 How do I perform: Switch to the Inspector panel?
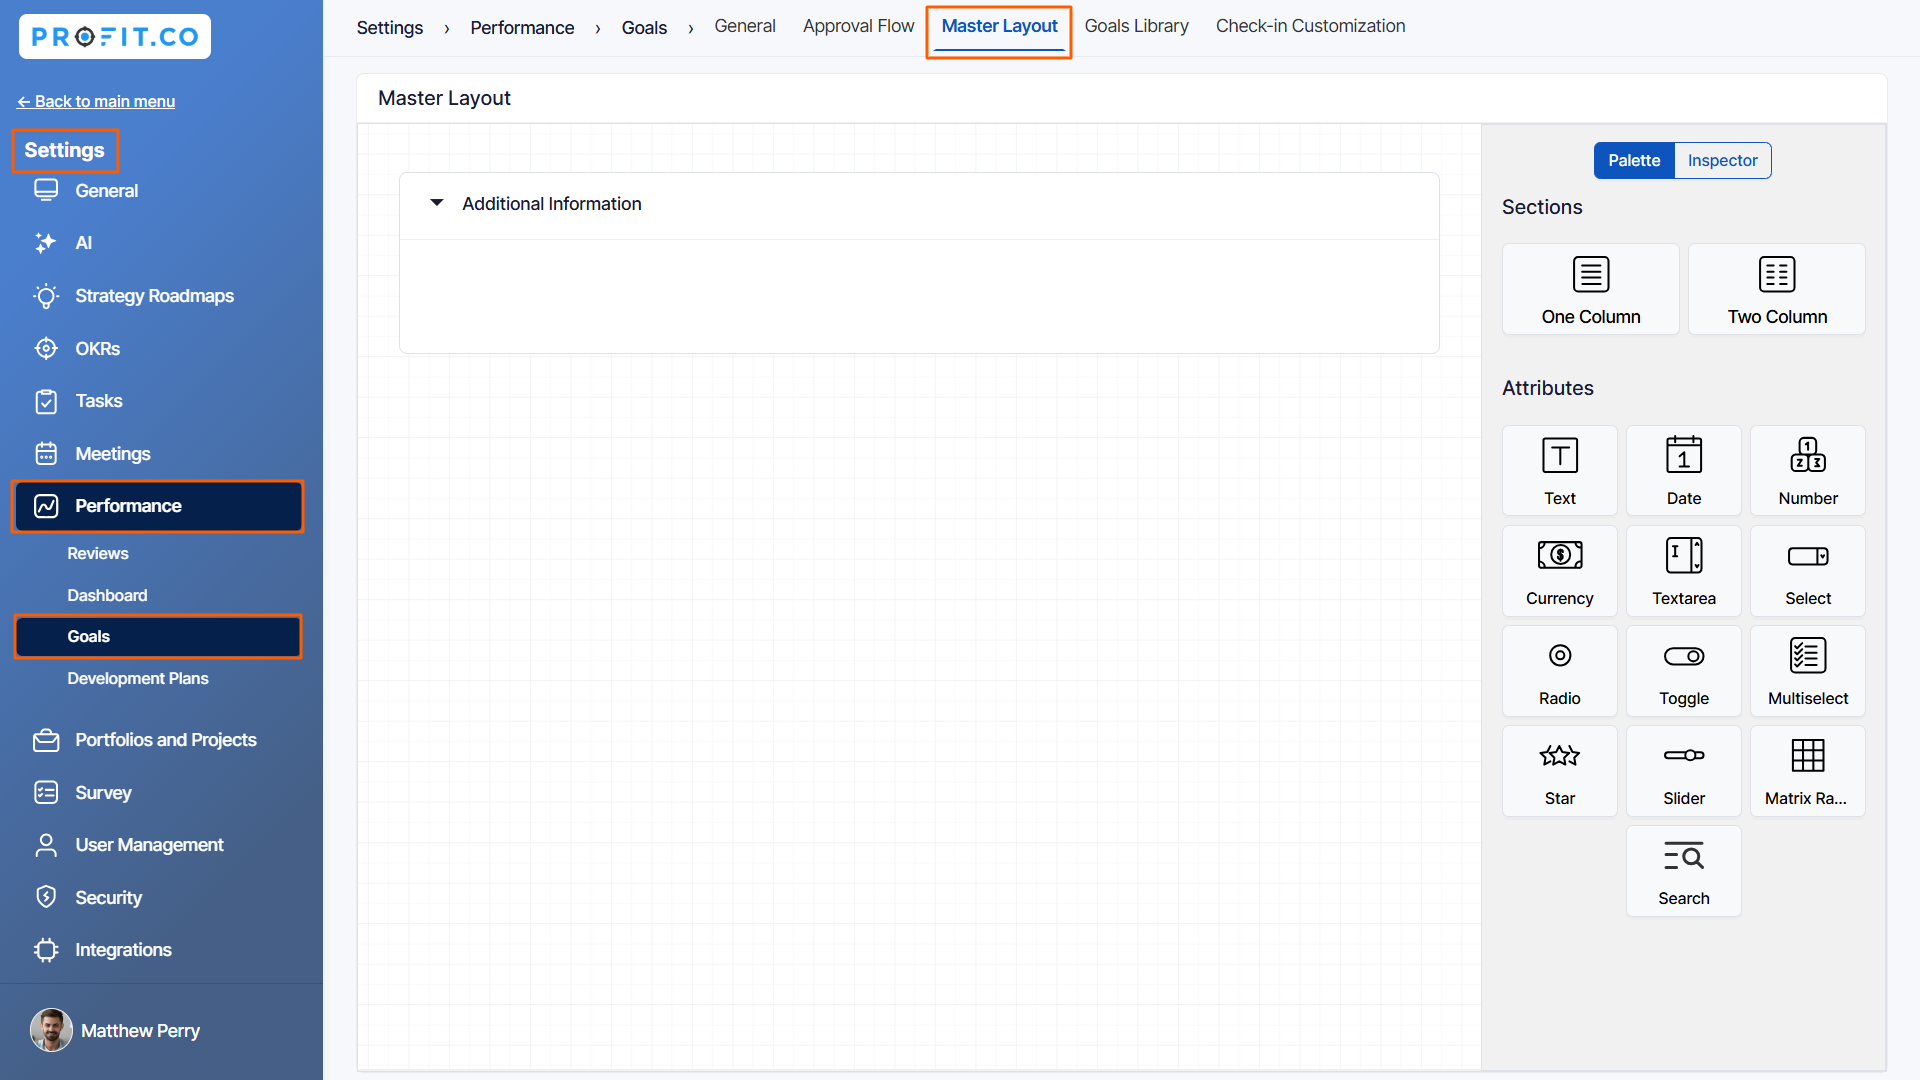pyautogui.click(x=1721, y=161)
